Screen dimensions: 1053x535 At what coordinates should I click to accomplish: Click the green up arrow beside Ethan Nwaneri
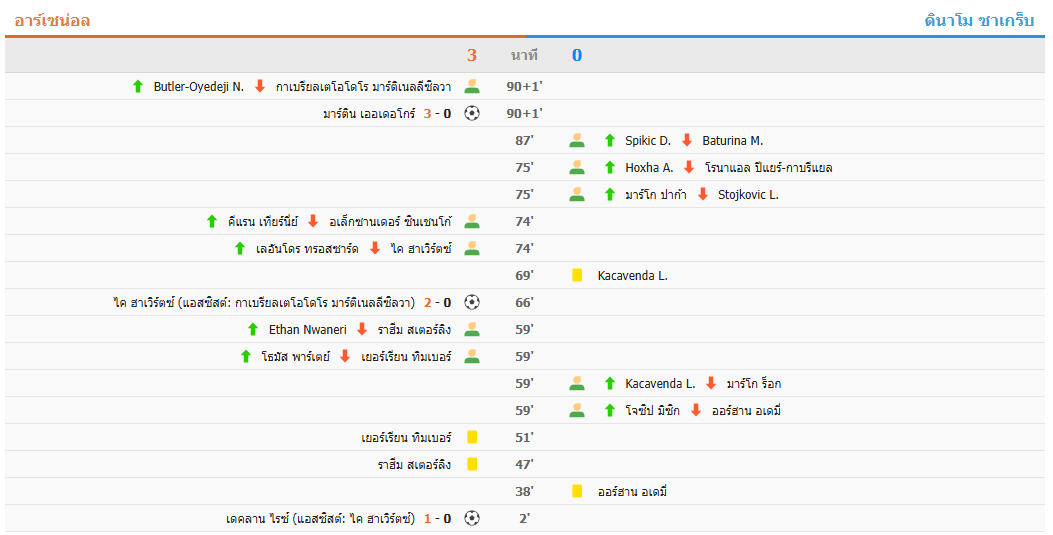[253, 330]
